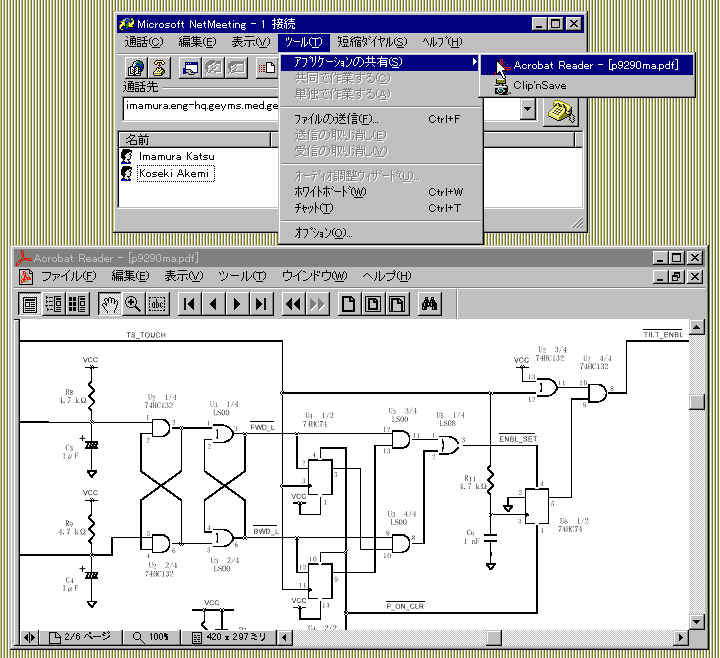Click the horizontal scrollbar right arrow
The height and width of the screenshot is (658, 720).
(681, 637)
